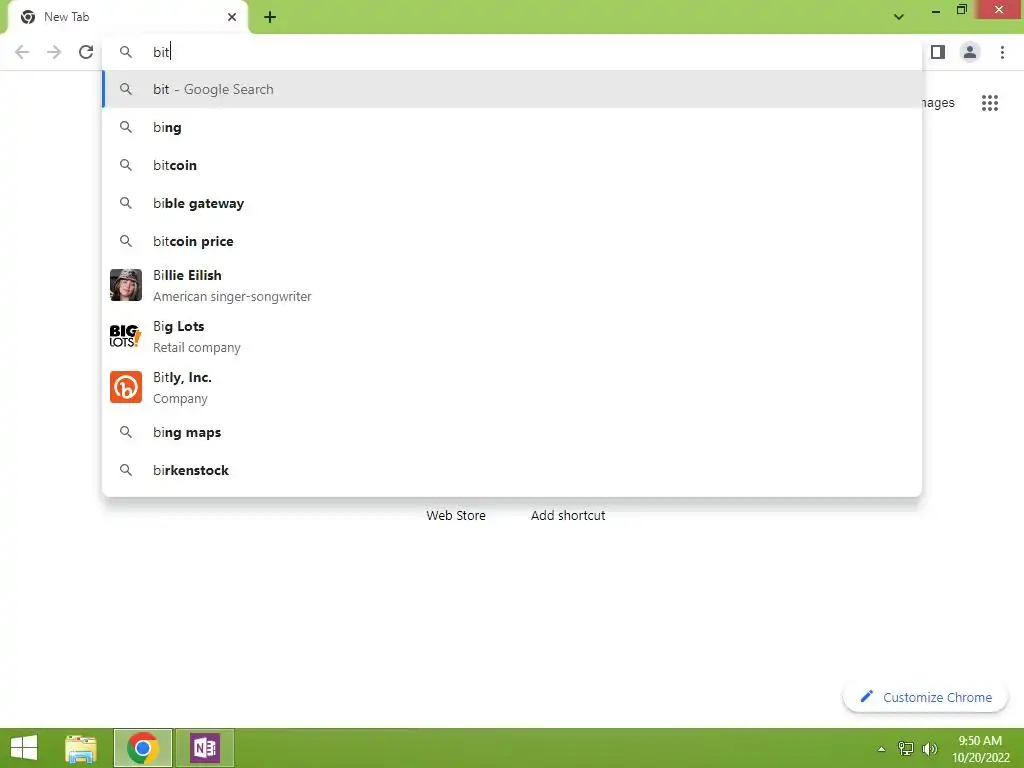Choose the 'bitcoin' suggestion
The image size is (1024, 768).
point(512,165)
